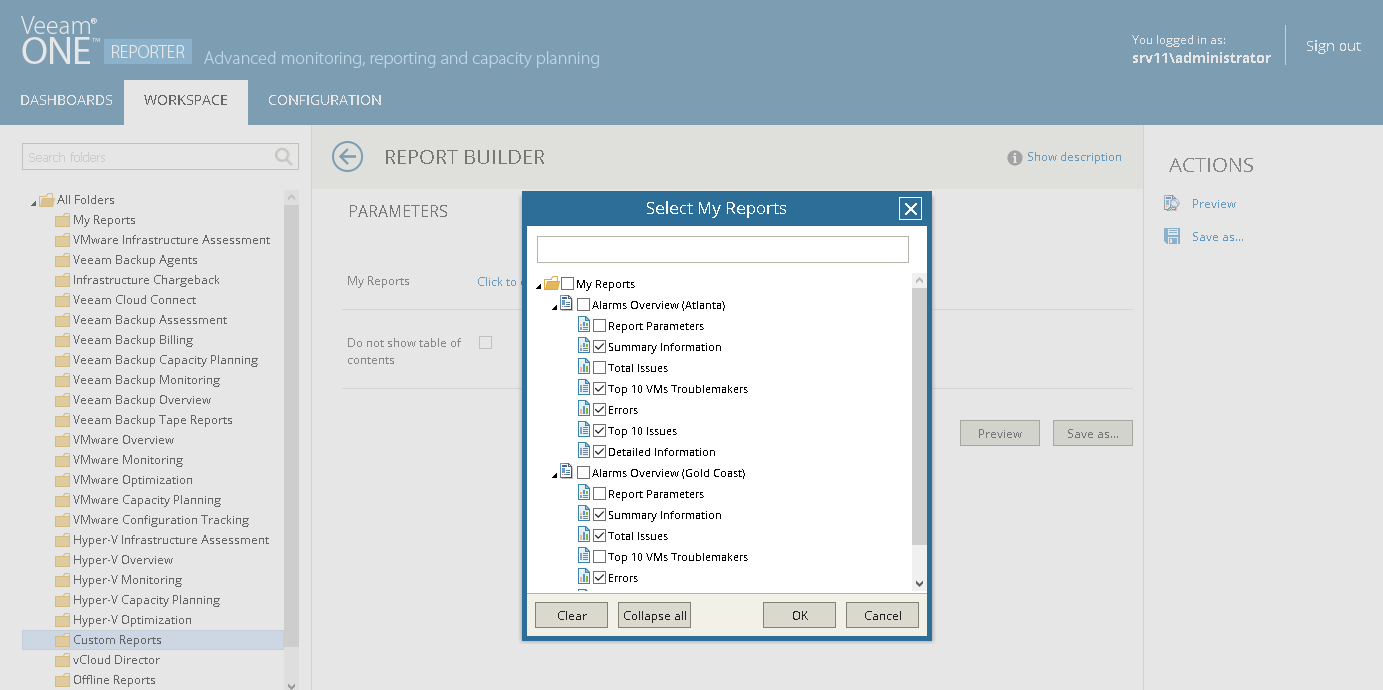Viewport: 1383px width, 690px height.
Task: Go back using the Report Builder arrow
Action: 347,157
